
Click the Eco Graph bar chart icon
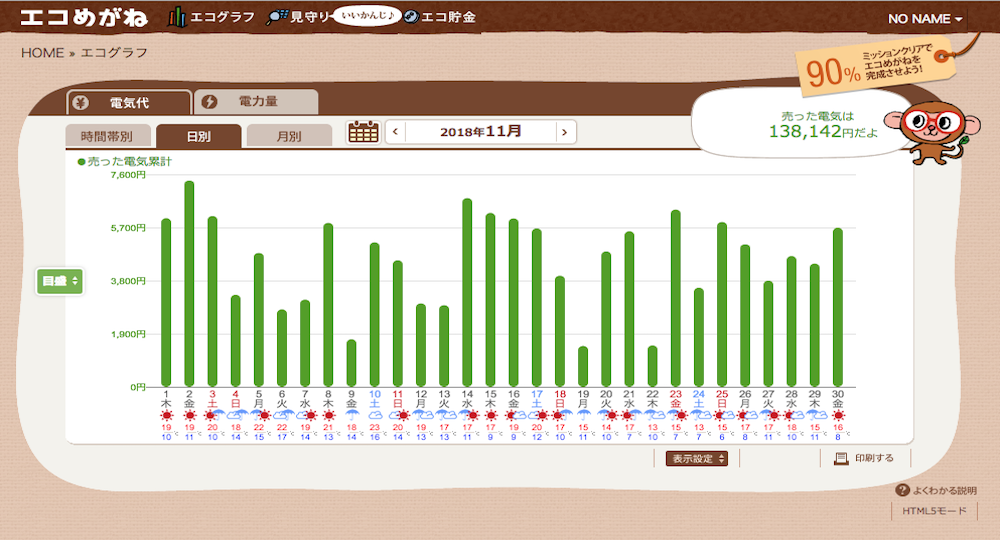[x=177, y=17]
